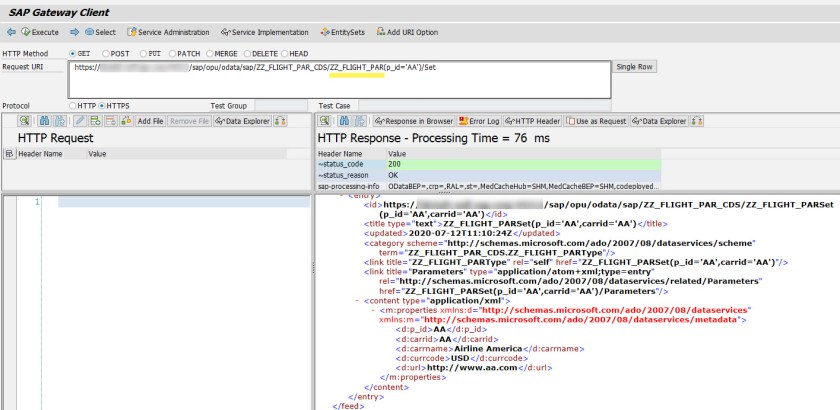Click the pencil edit icon in HTTP Request toolbar
The width and height of the screenshot is (840, 410).
click(80, 121)
